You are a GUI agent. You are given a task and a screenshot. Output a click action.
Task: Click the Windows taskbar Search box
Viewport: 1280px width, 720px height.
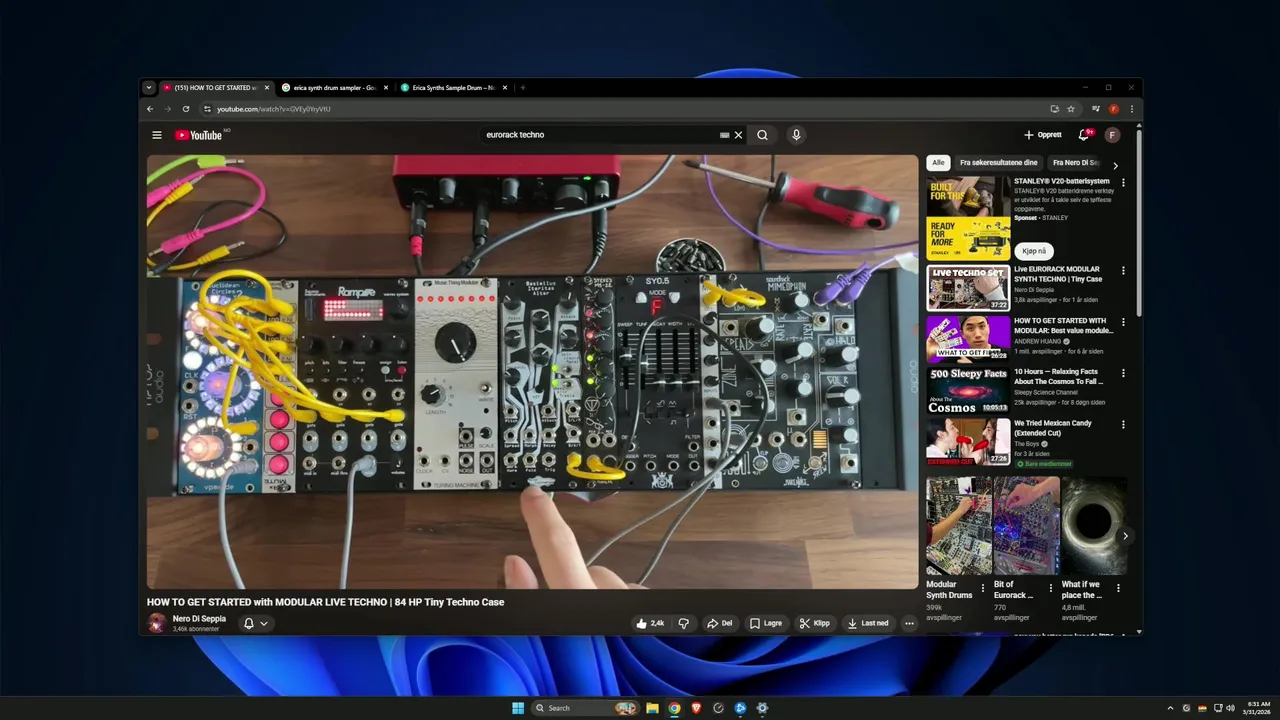pyautogui.click(x=585, y=708)
